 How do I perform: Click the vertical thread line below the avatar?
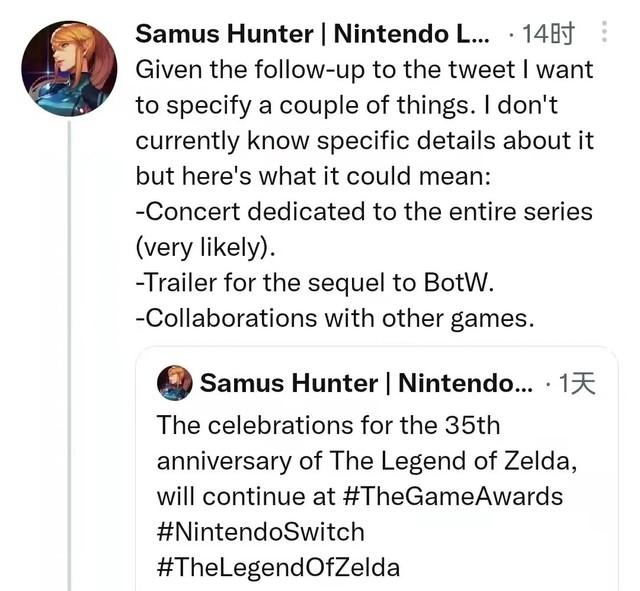(69, 350)
